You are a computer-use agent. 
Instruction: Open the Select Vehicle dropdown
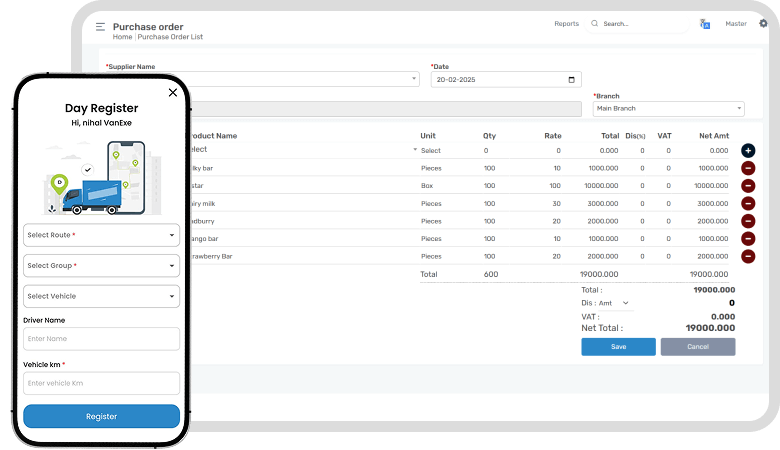coord(101,296)
